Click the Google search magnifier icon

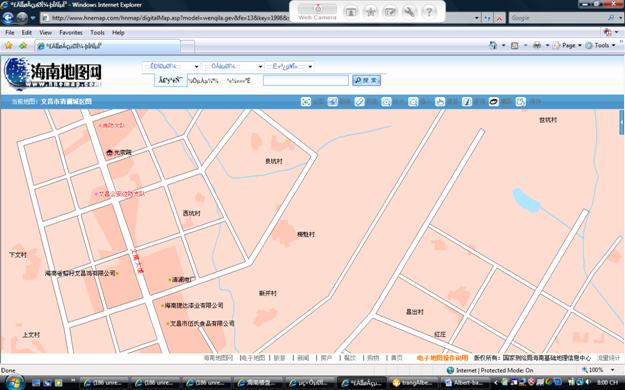coord(611,18)
